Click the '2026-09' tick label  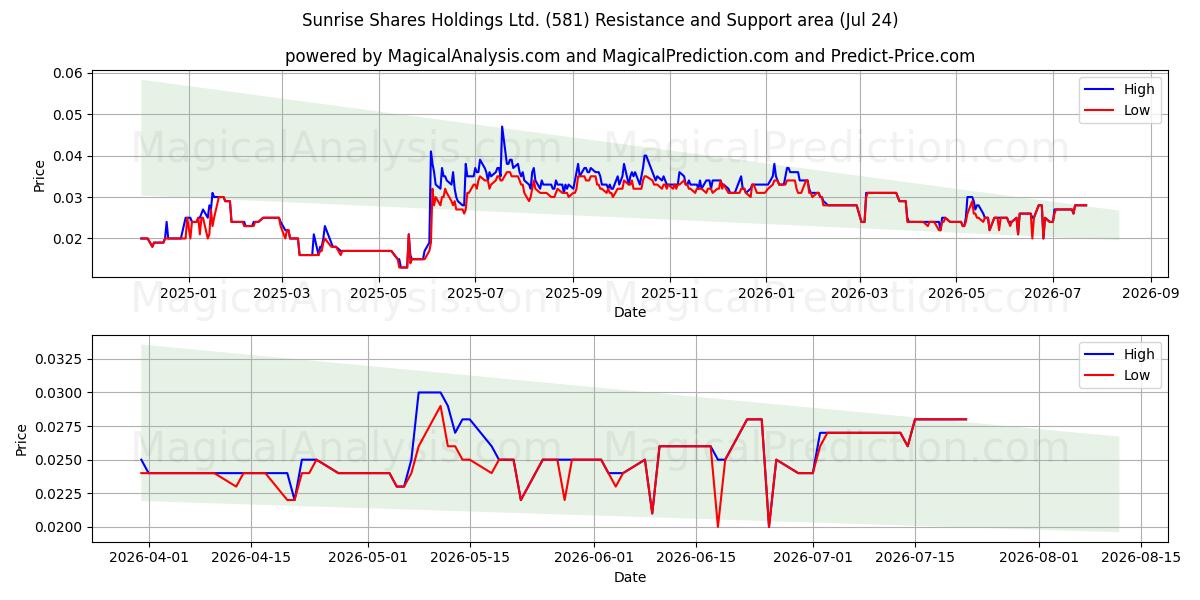pos(1151,293)
